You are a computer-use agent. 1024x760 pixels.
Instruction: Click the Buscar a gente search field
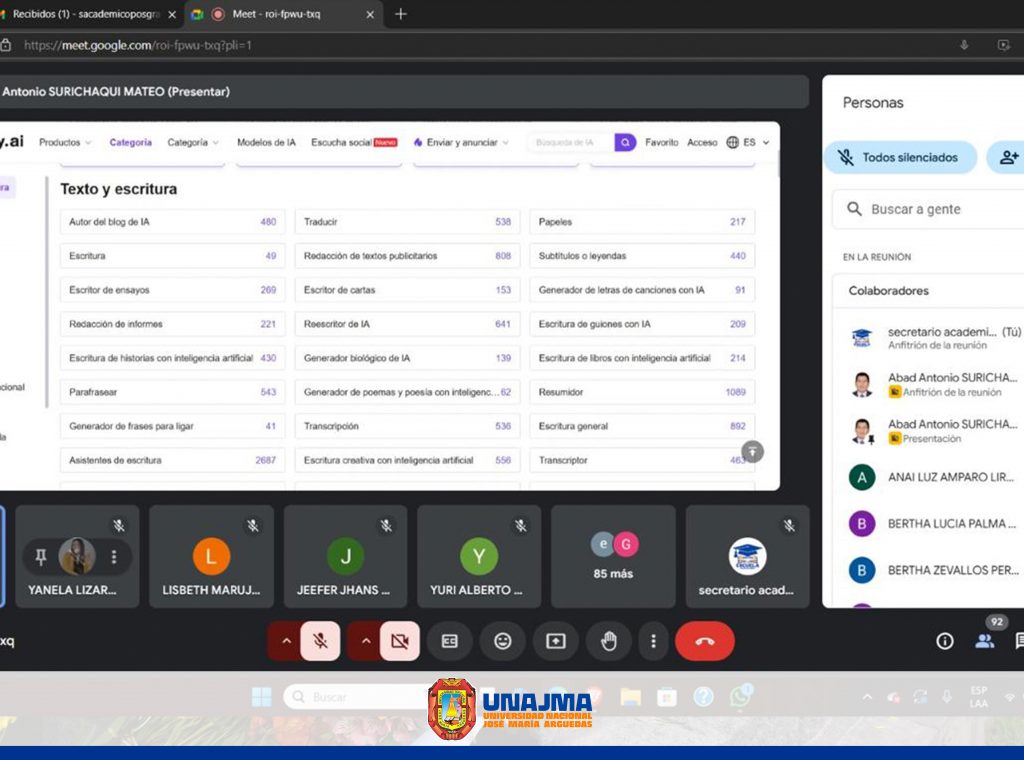pos(929,209)
